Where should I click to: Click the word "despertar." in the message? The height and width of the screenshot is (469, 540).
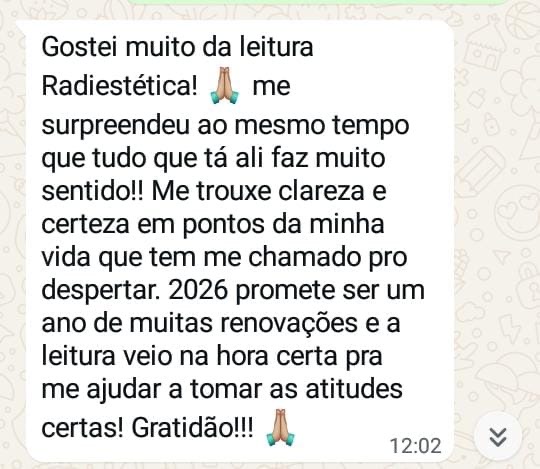point(101,291)
